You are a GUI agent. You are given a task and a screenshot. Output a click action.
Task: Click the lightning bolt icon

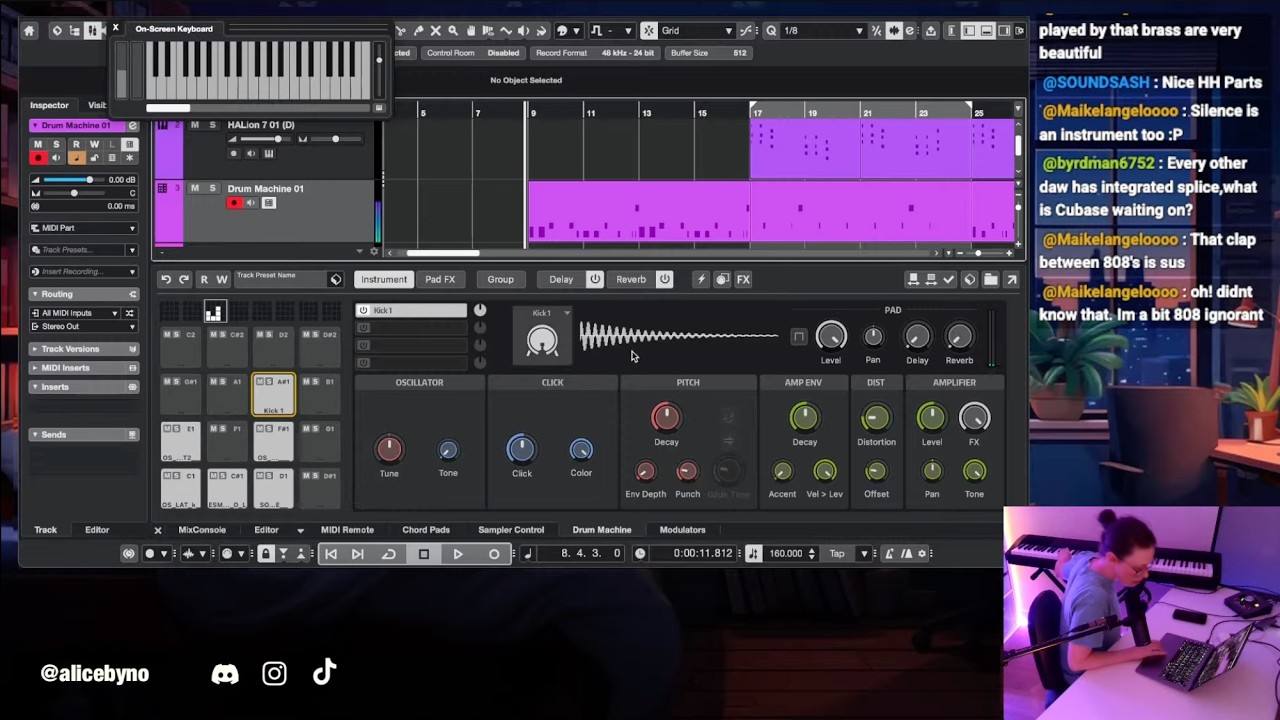[701, 280]
